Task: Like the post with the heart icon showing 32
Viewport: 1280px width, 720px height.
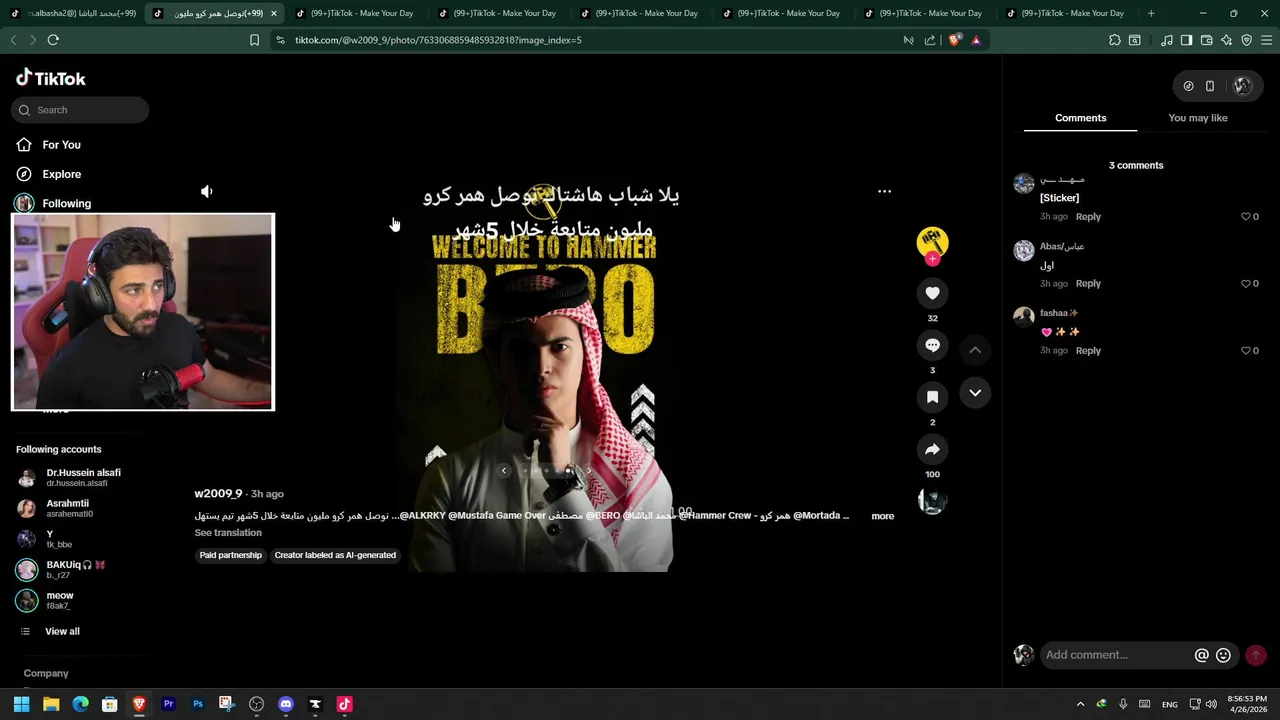Action: point(932,293)
